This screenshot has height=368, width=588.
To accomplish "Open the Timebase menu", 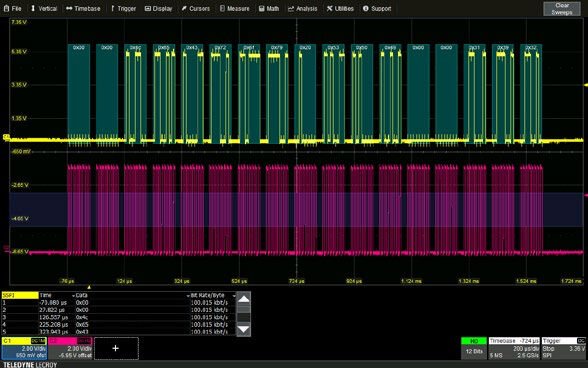I will 83,8.
